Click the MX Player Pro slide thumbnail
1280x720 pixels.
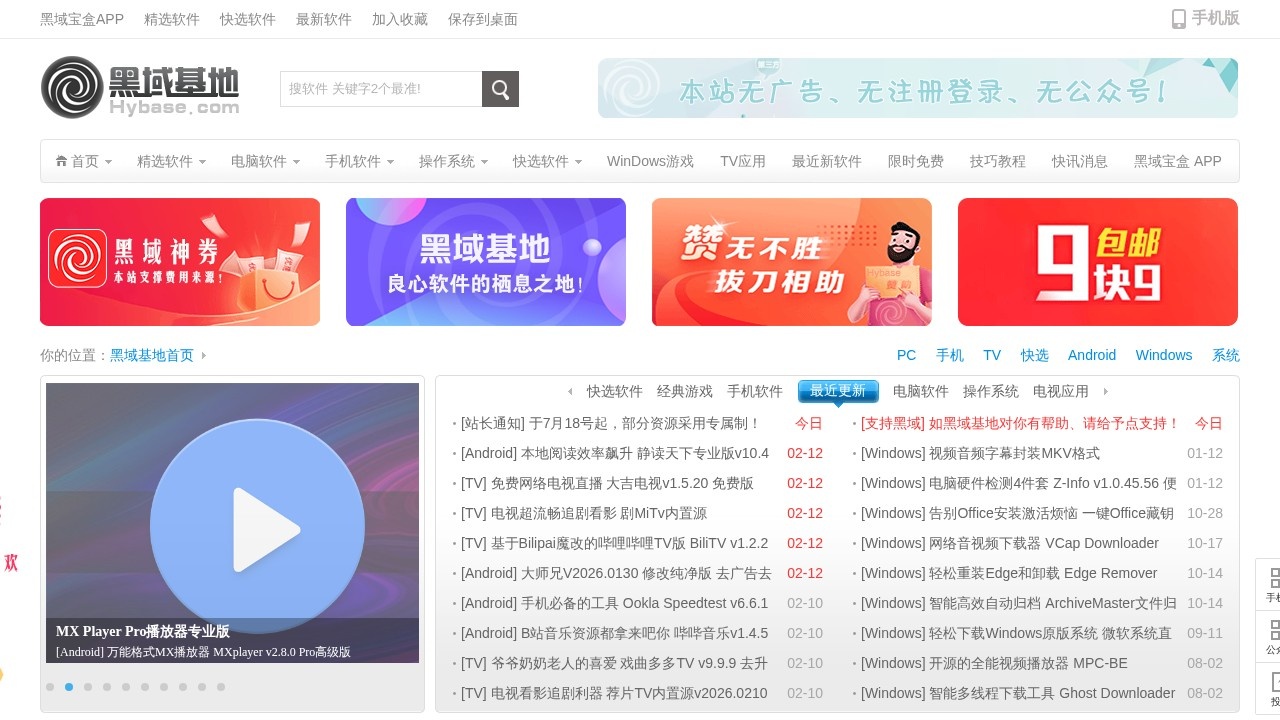232,520
